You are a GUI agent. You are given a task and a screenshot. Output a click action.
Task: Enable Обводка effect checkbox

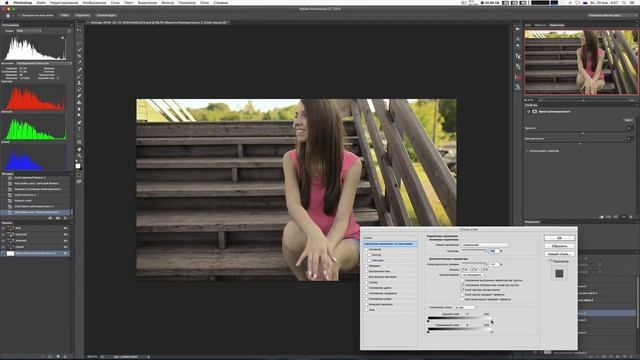tap(366, 266)
